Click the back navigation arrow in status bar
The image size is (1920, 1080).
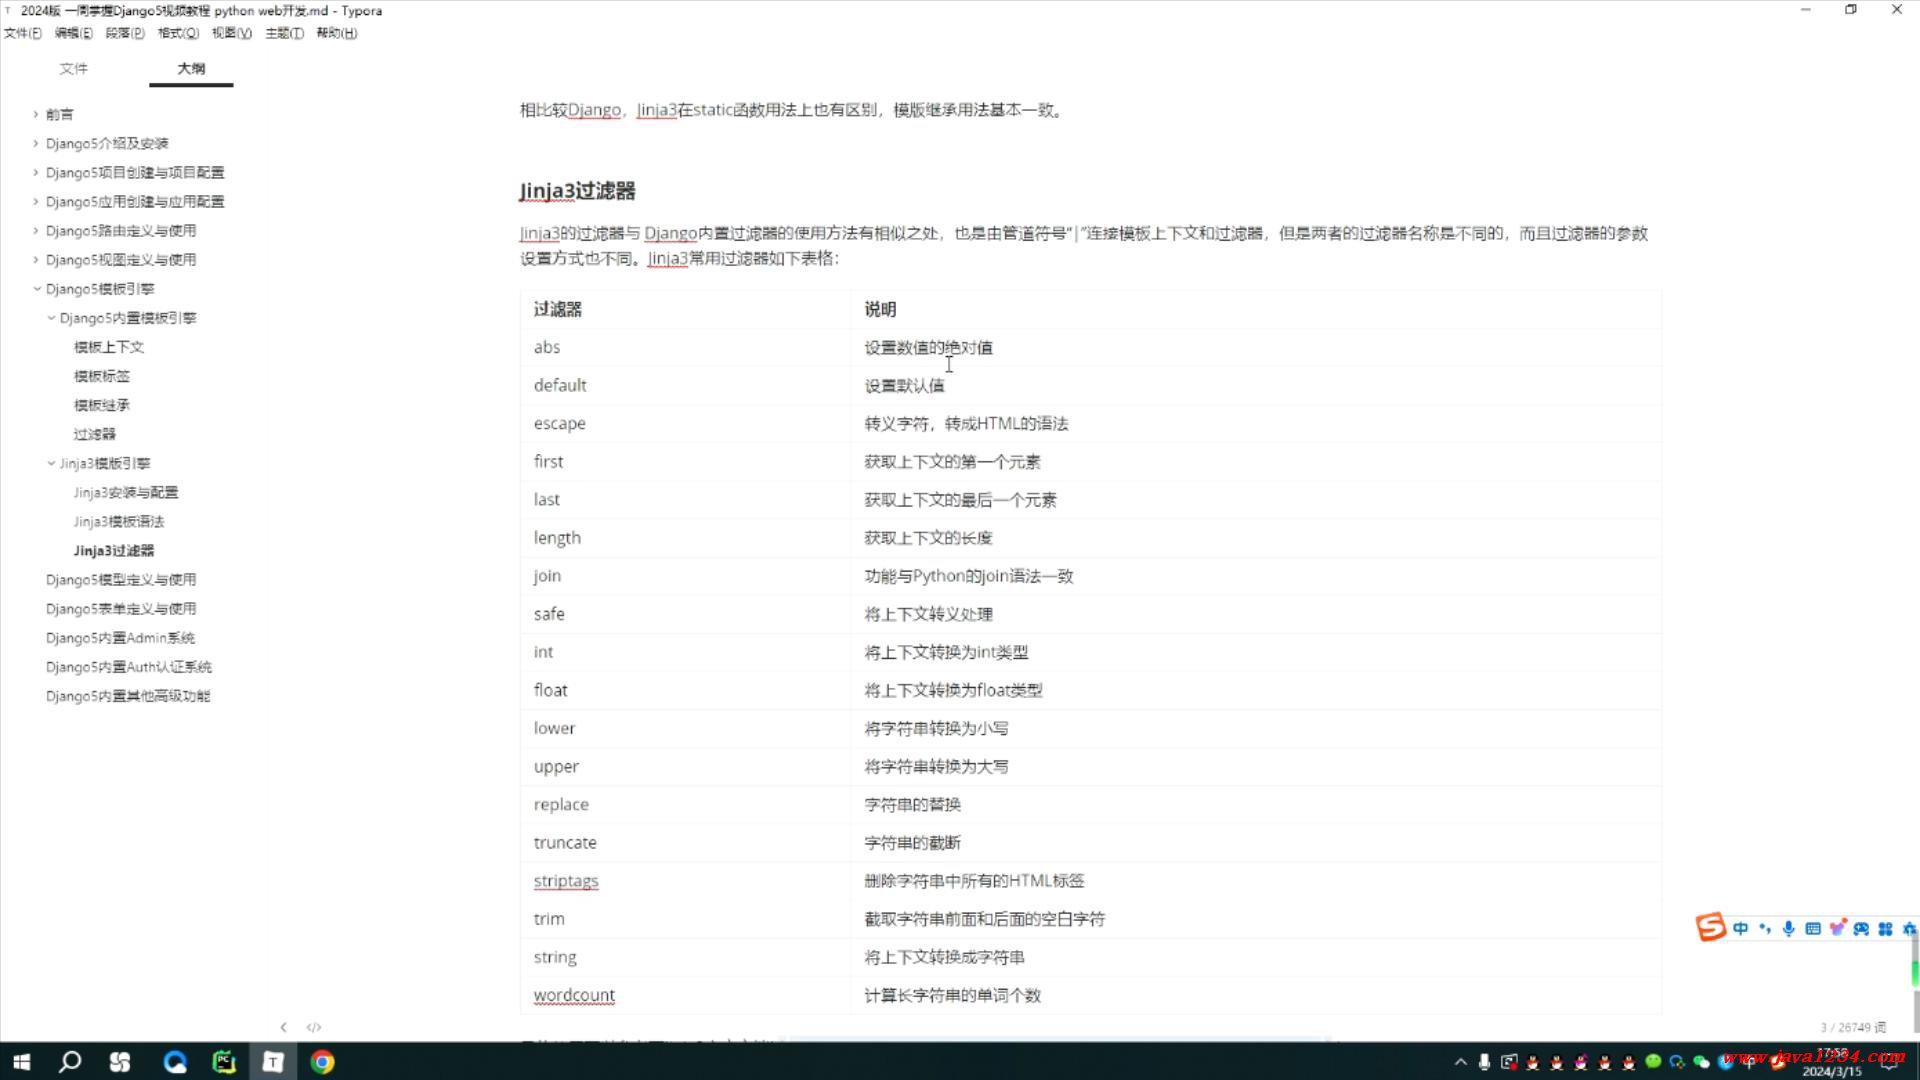(x=283, y=1026)
